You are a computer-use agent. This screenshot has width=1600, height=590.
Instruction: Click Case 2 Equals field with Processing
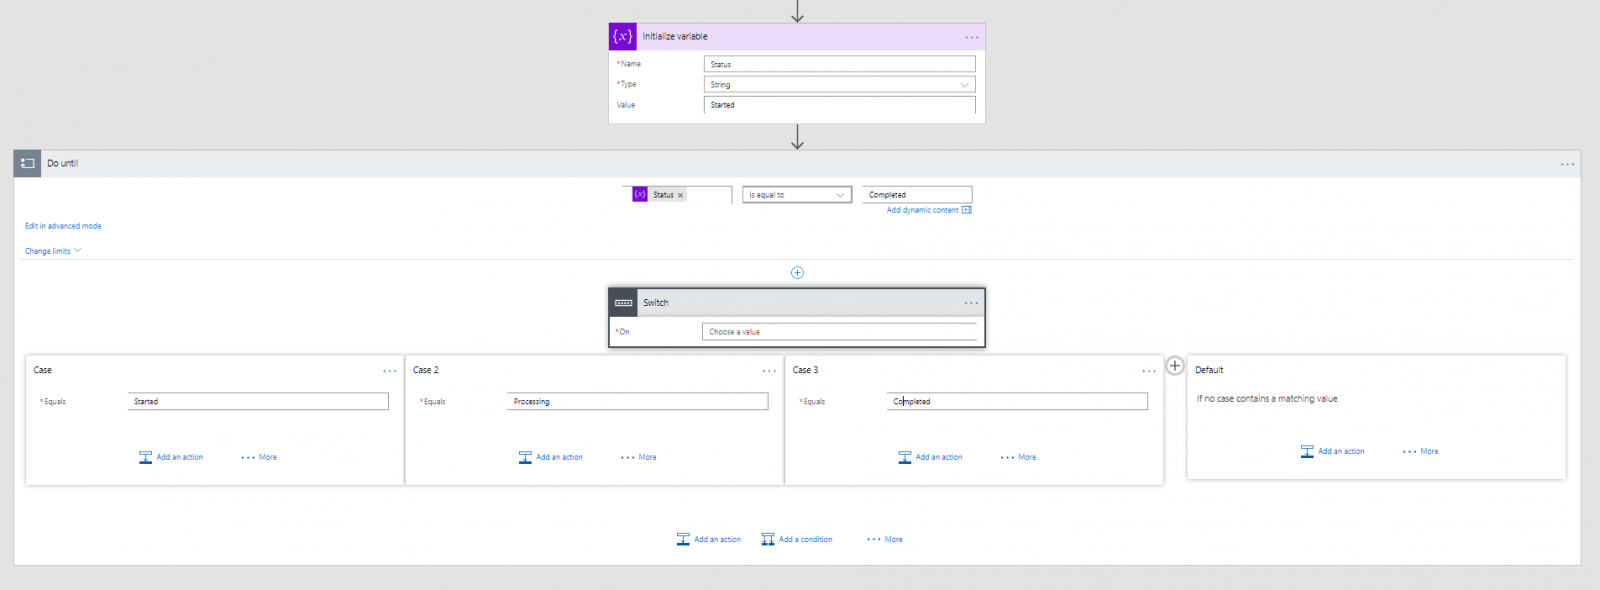[x=638, y=402]
